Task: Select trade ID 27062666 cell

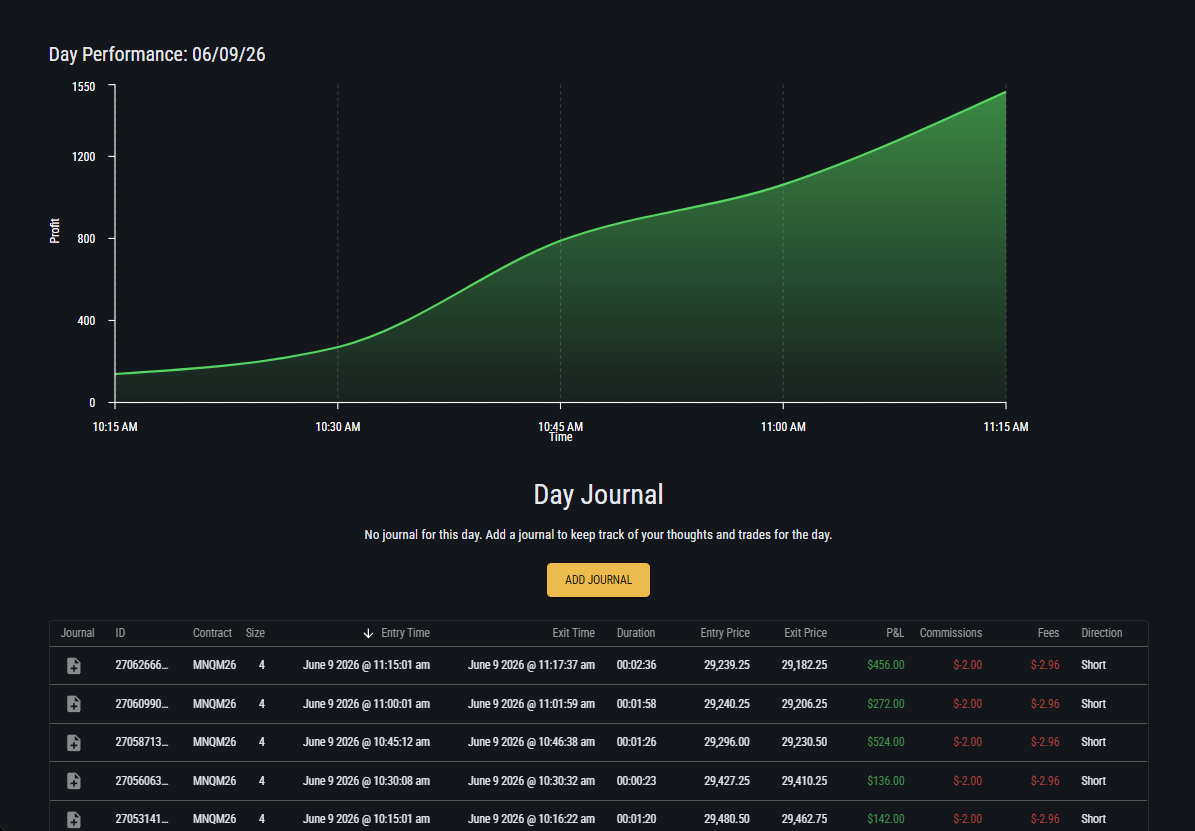Action: point(142,665)
